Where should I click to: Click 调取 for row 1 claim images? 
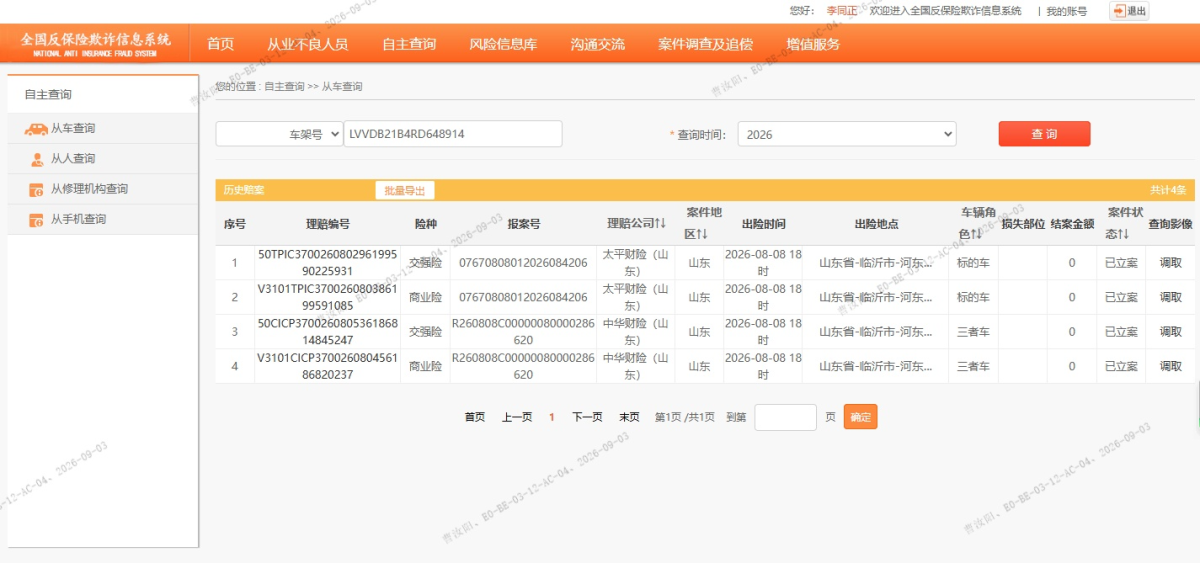click(1170, 263)
